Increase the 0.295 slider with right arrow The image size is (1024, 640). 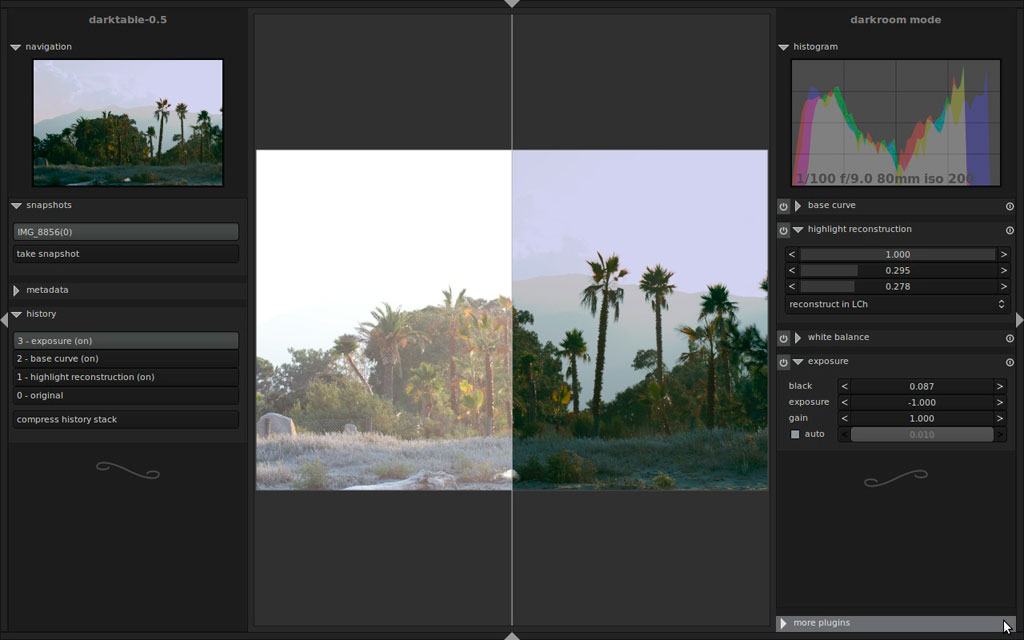click(1004, 270)
